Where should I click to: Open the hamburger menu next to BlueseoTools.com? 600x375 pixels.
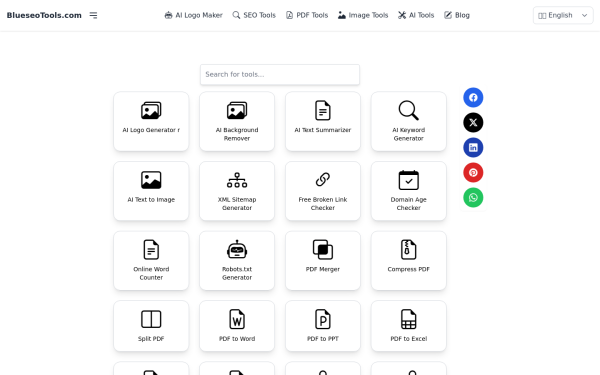[x=93, y=15]
